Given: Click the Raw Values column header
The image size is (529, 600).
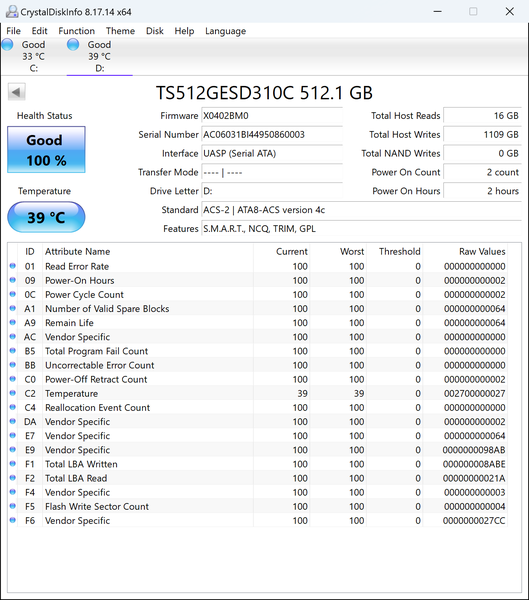Looking at the screenshot, I should [482, 251].
